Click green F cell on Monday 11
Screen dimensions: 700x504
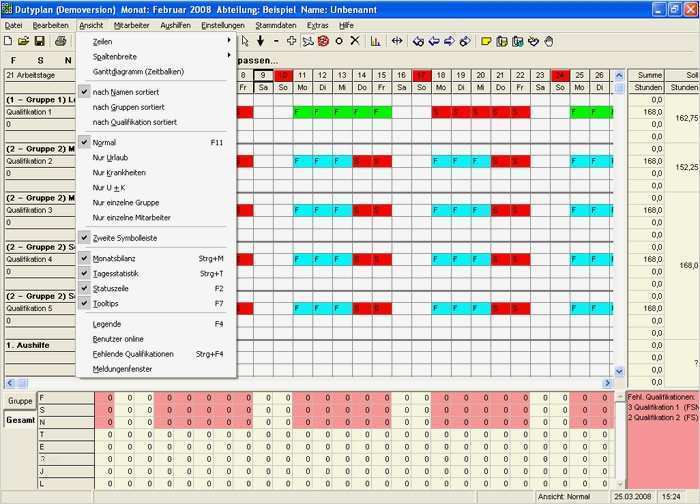click(x=303, y=112)
